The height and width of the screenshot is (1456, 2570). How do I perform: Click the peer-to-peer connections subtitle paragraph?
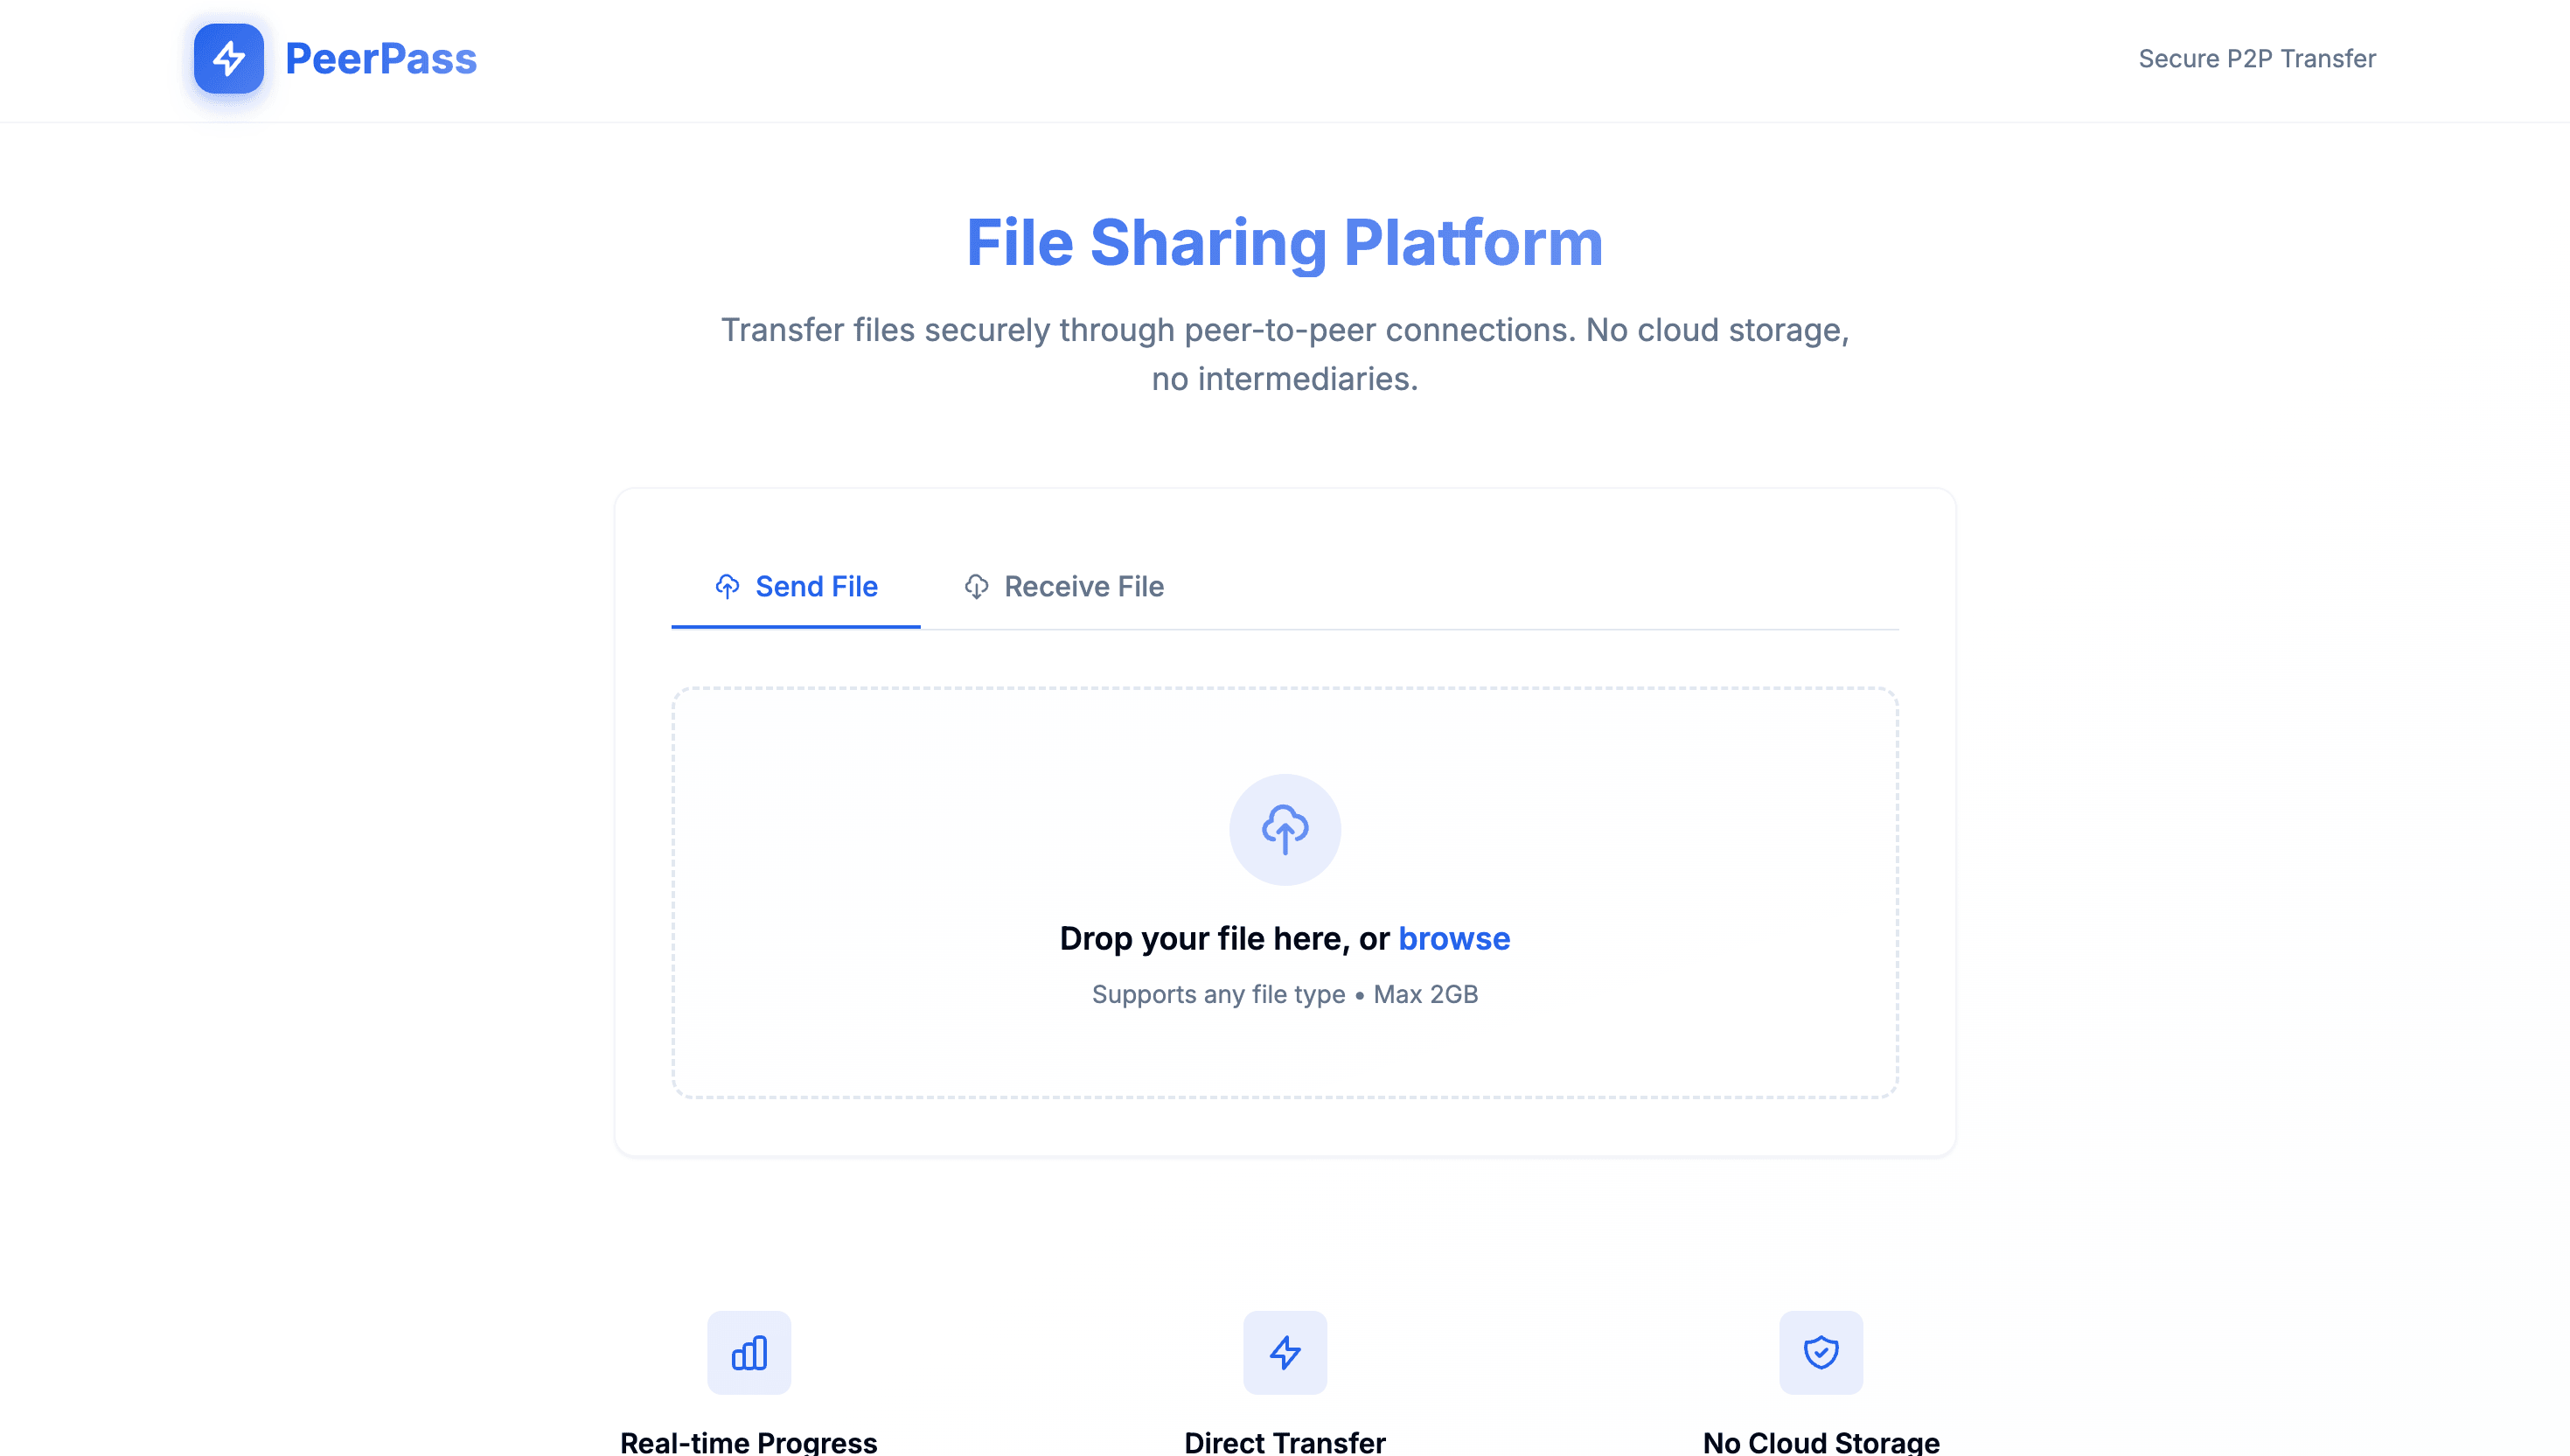tap(1285, 354)
